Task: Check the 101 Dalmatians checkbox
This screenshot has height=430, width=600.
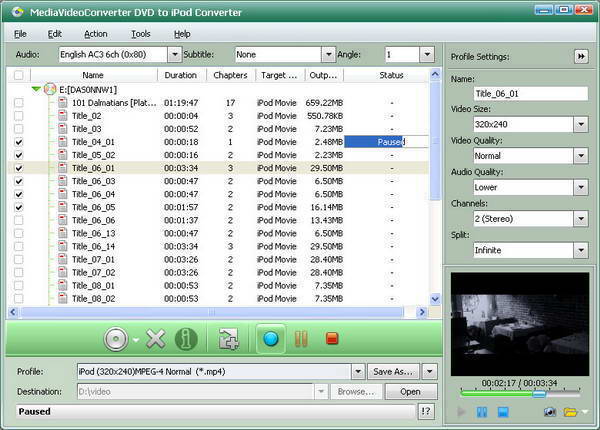Action: (18, 103)
